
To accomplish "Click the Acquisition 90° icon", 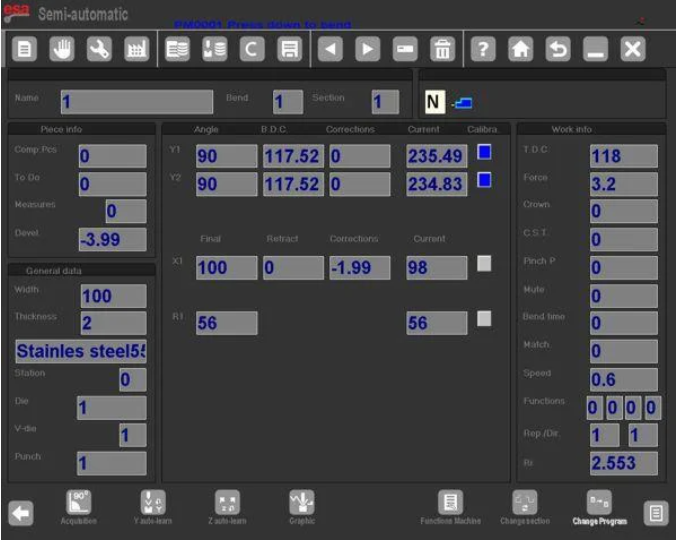I will pyautogui.click(x=80, y=505).
